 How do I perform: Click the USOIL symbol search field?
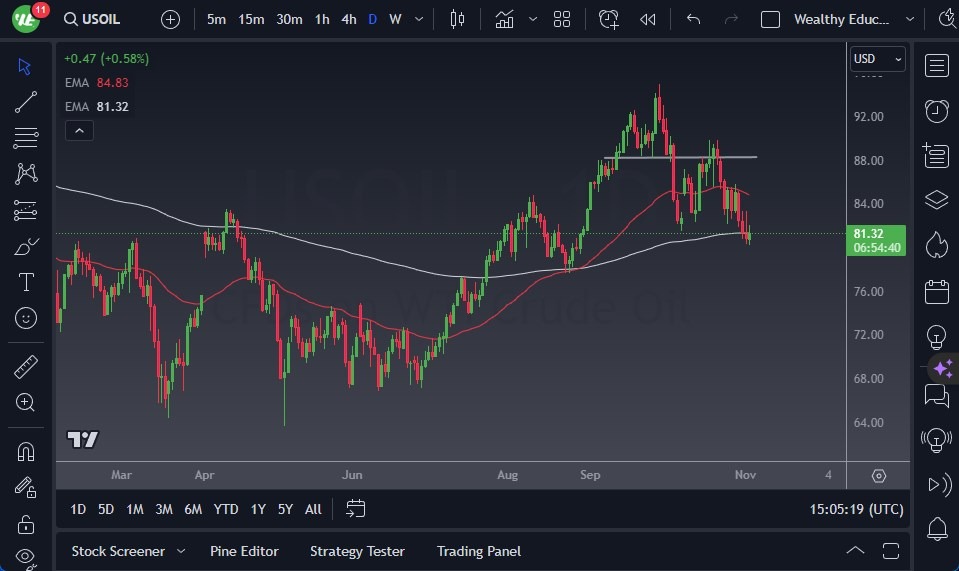point(97,19)
